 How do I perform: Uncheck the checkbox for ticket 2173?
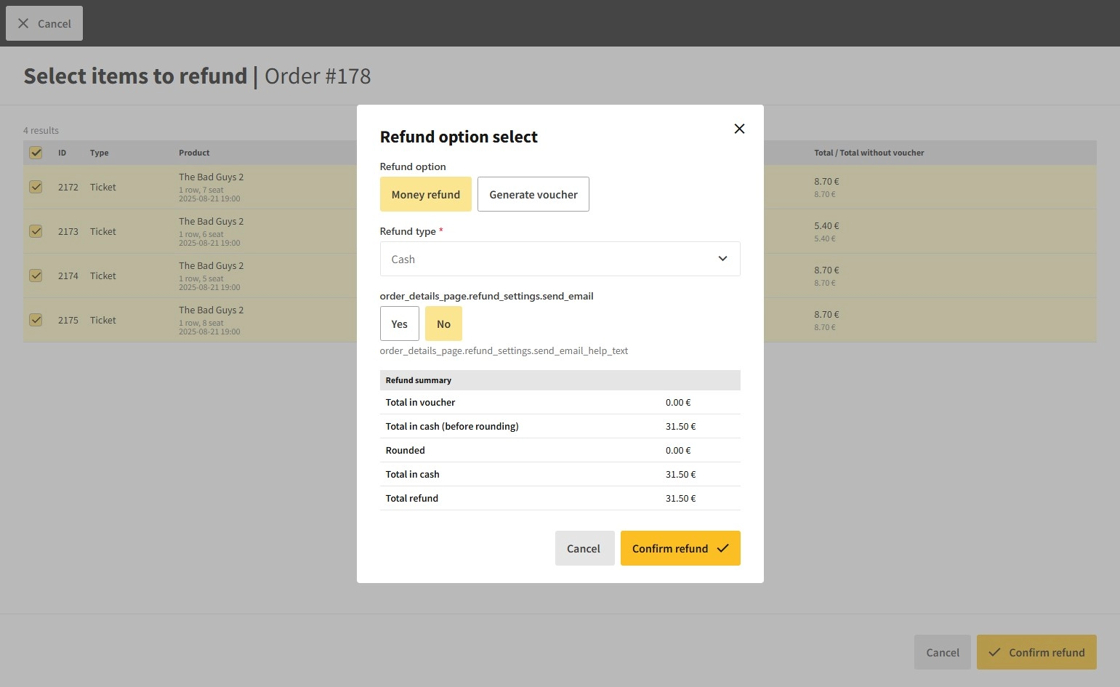[36, 231]
